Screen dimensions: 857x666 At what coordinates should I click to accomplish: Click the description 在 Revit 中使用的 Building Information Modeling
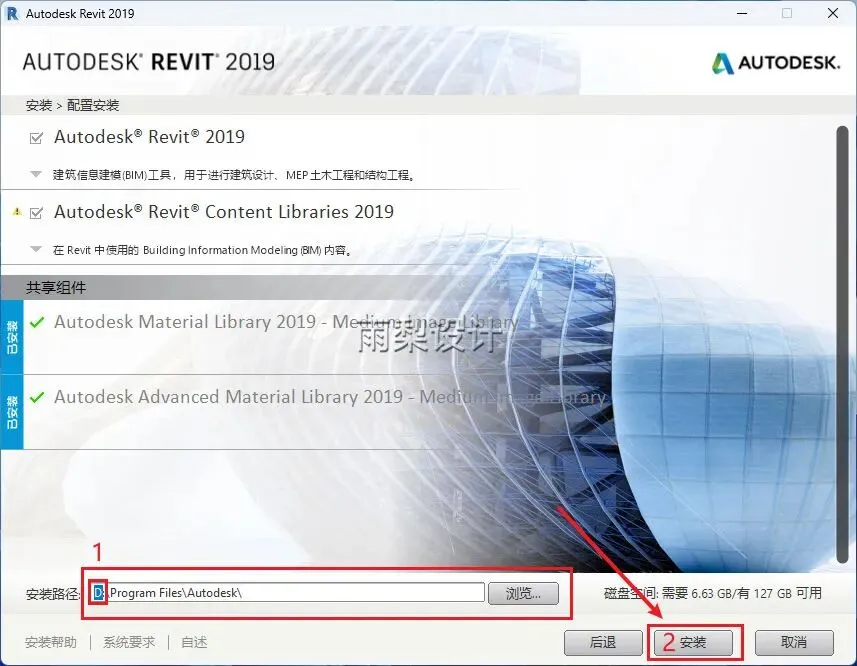pos(203,250)
